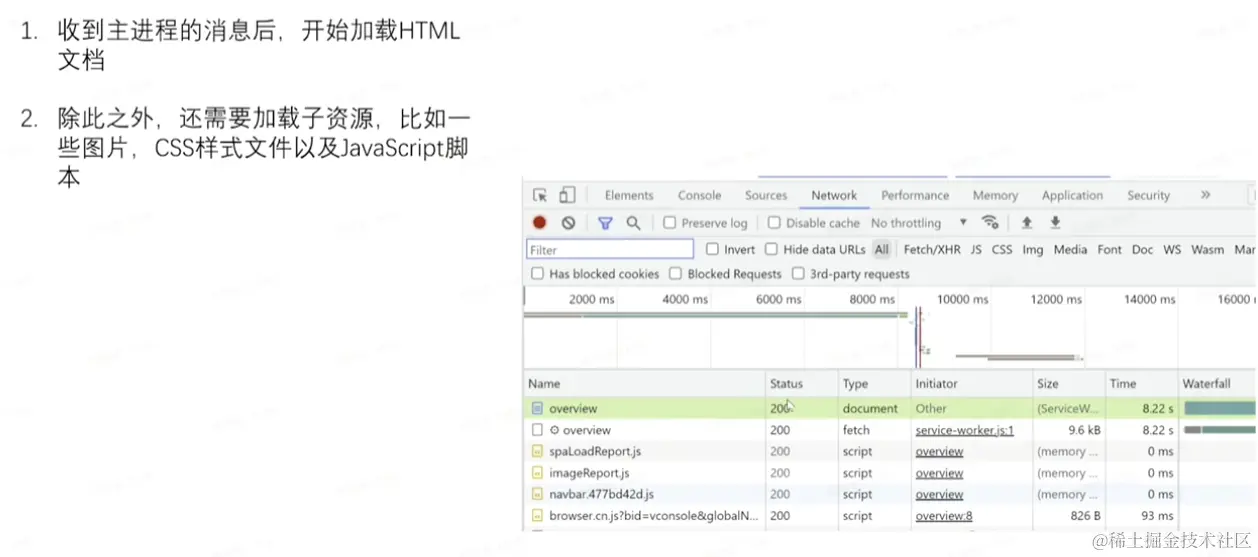
Task: Open the Performance tab
Action: point(915,195)
